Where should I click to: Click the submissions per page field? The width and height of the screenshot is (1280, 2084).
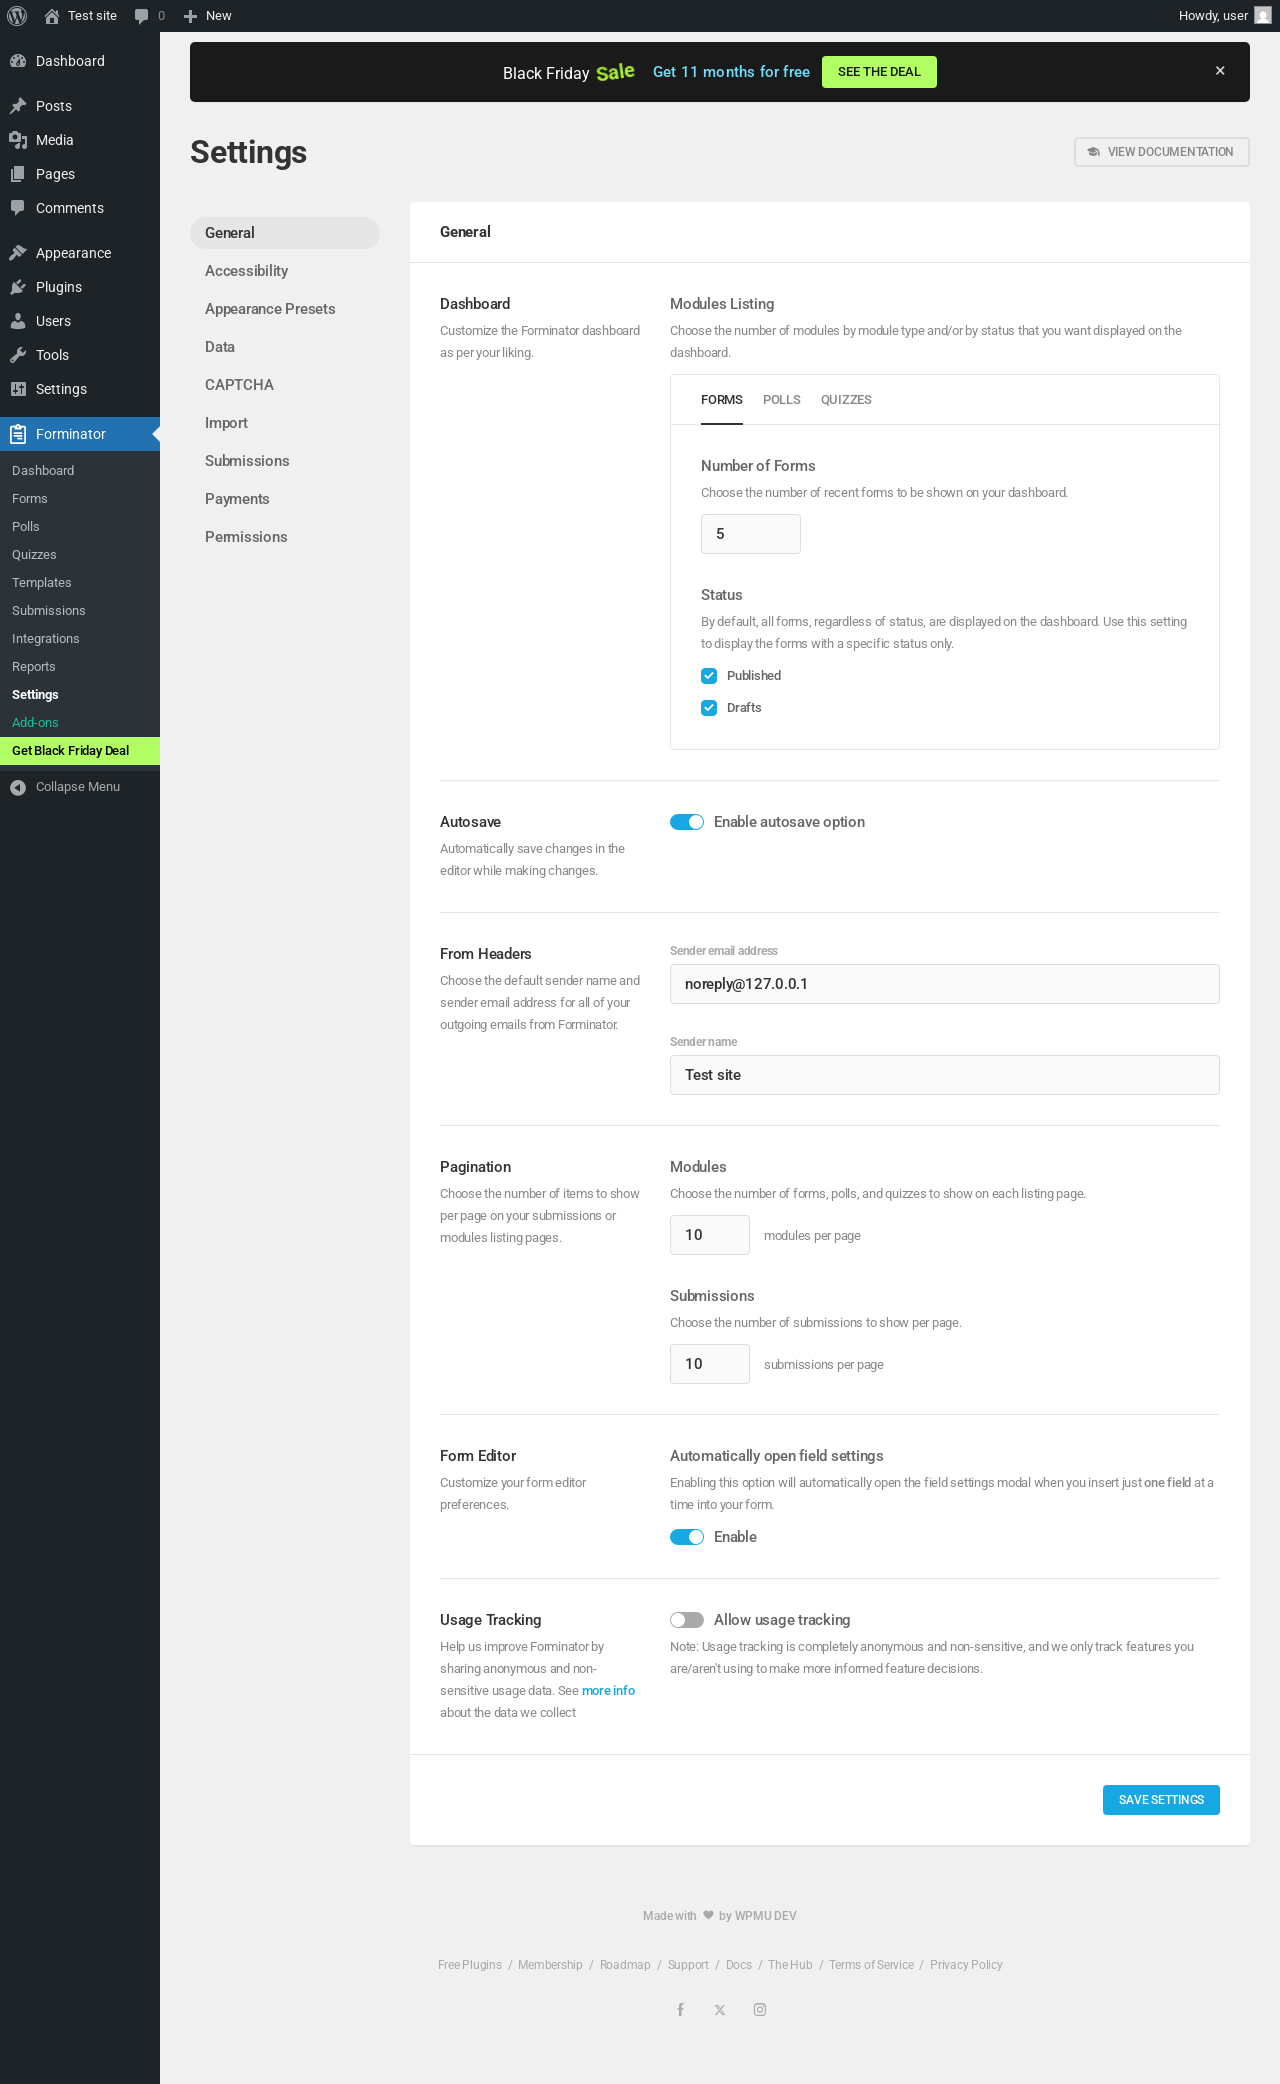point(710,1364)
